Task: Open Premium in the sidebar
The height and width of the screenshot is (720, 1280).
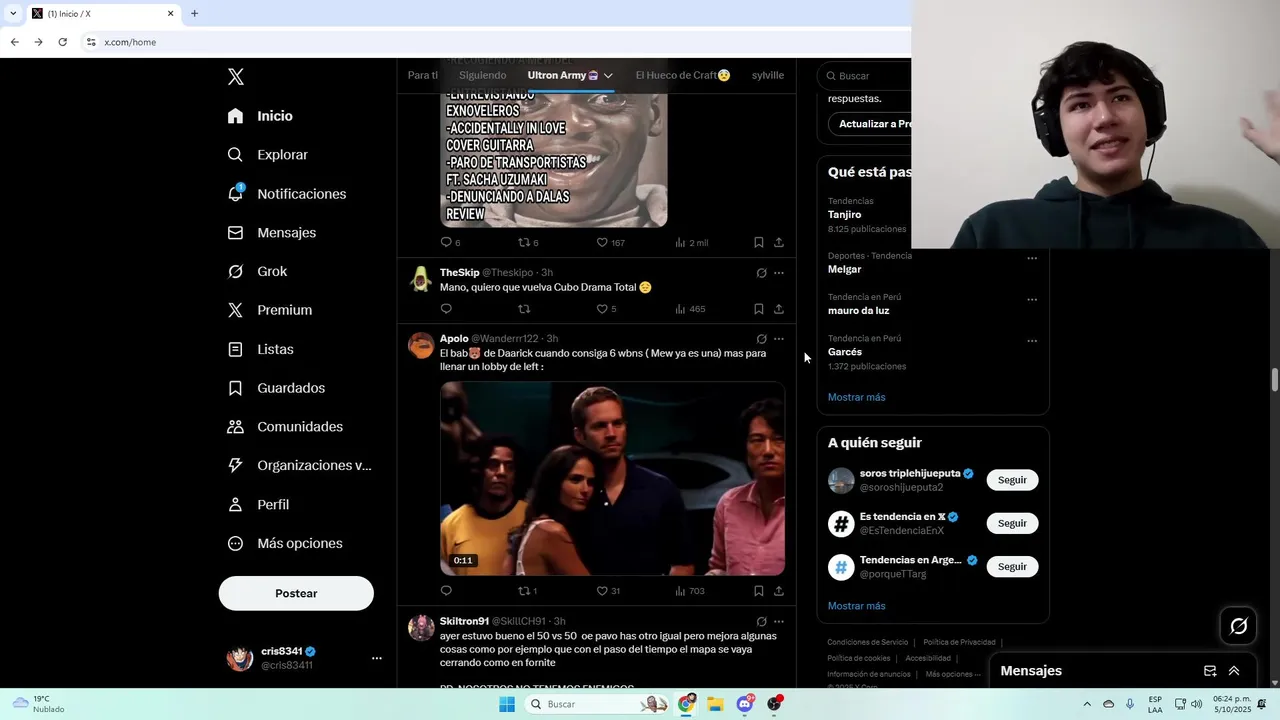Action: point(269,310)
